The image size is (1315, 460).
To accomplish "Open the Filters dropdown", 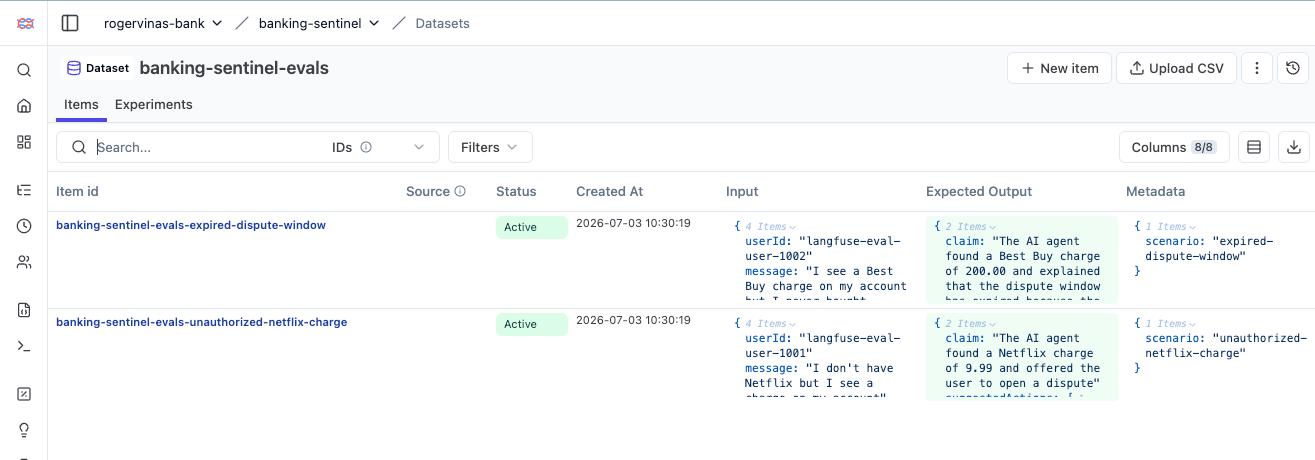I will pyautogui.click(x=490, y=147).
